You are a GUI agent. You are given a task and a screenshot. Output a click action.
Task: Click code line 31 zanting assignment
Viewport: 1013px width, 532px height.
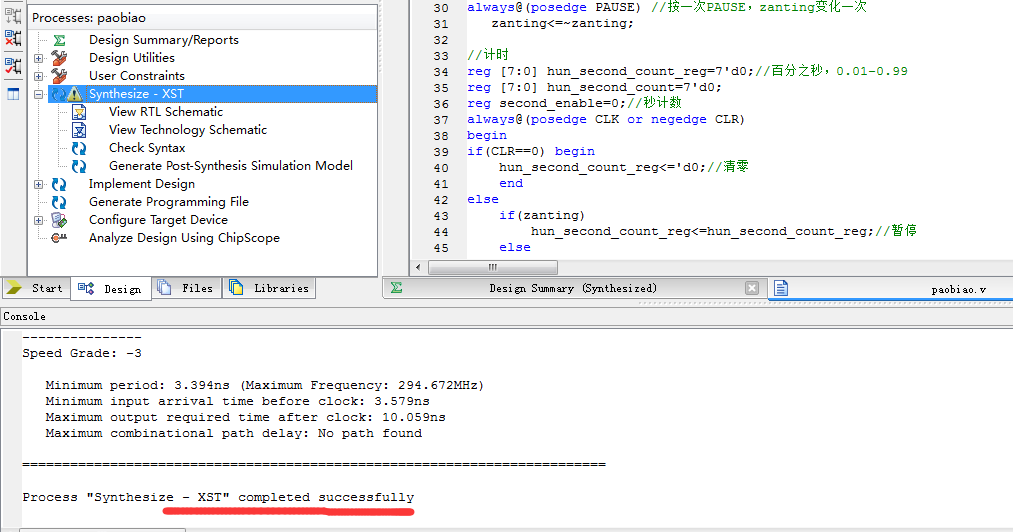562,23
